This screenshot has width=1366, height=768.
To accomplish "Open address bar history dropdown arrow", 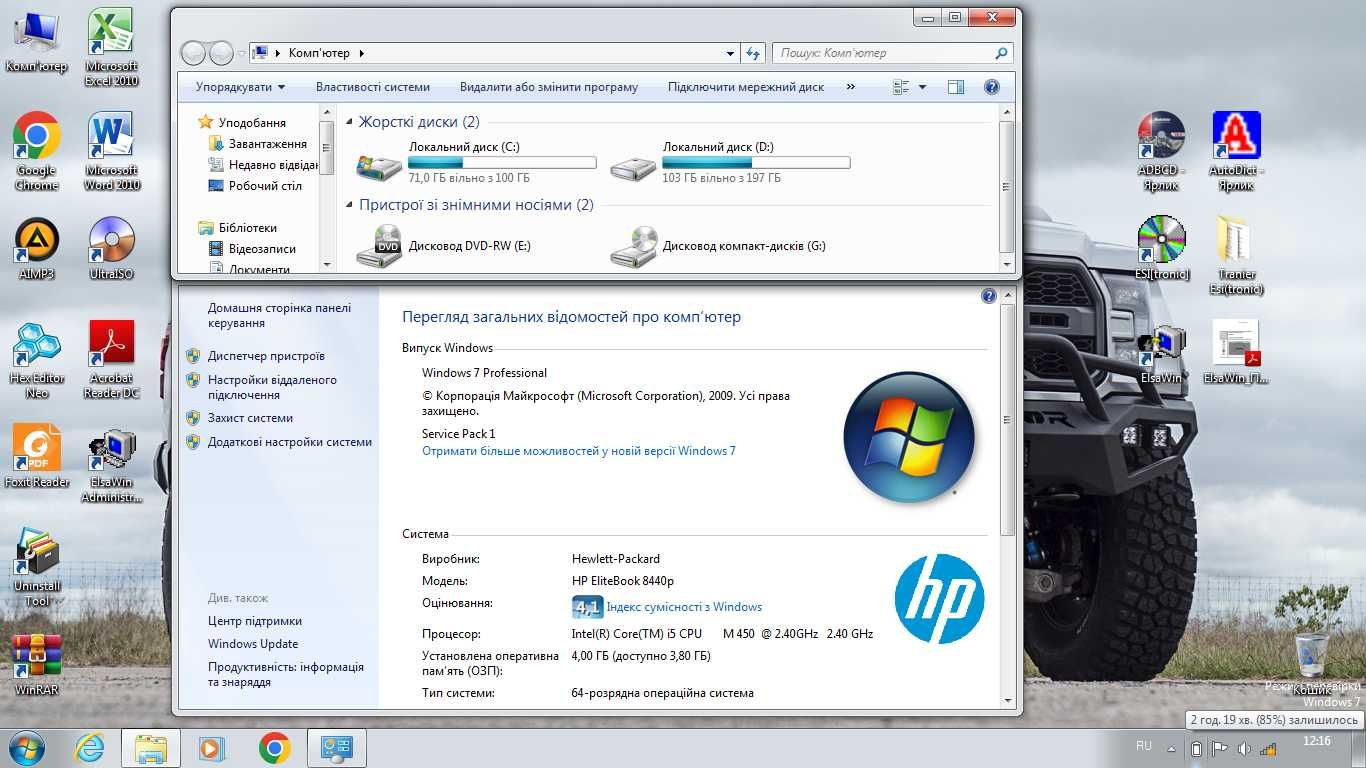I will [x=730, y=53].
